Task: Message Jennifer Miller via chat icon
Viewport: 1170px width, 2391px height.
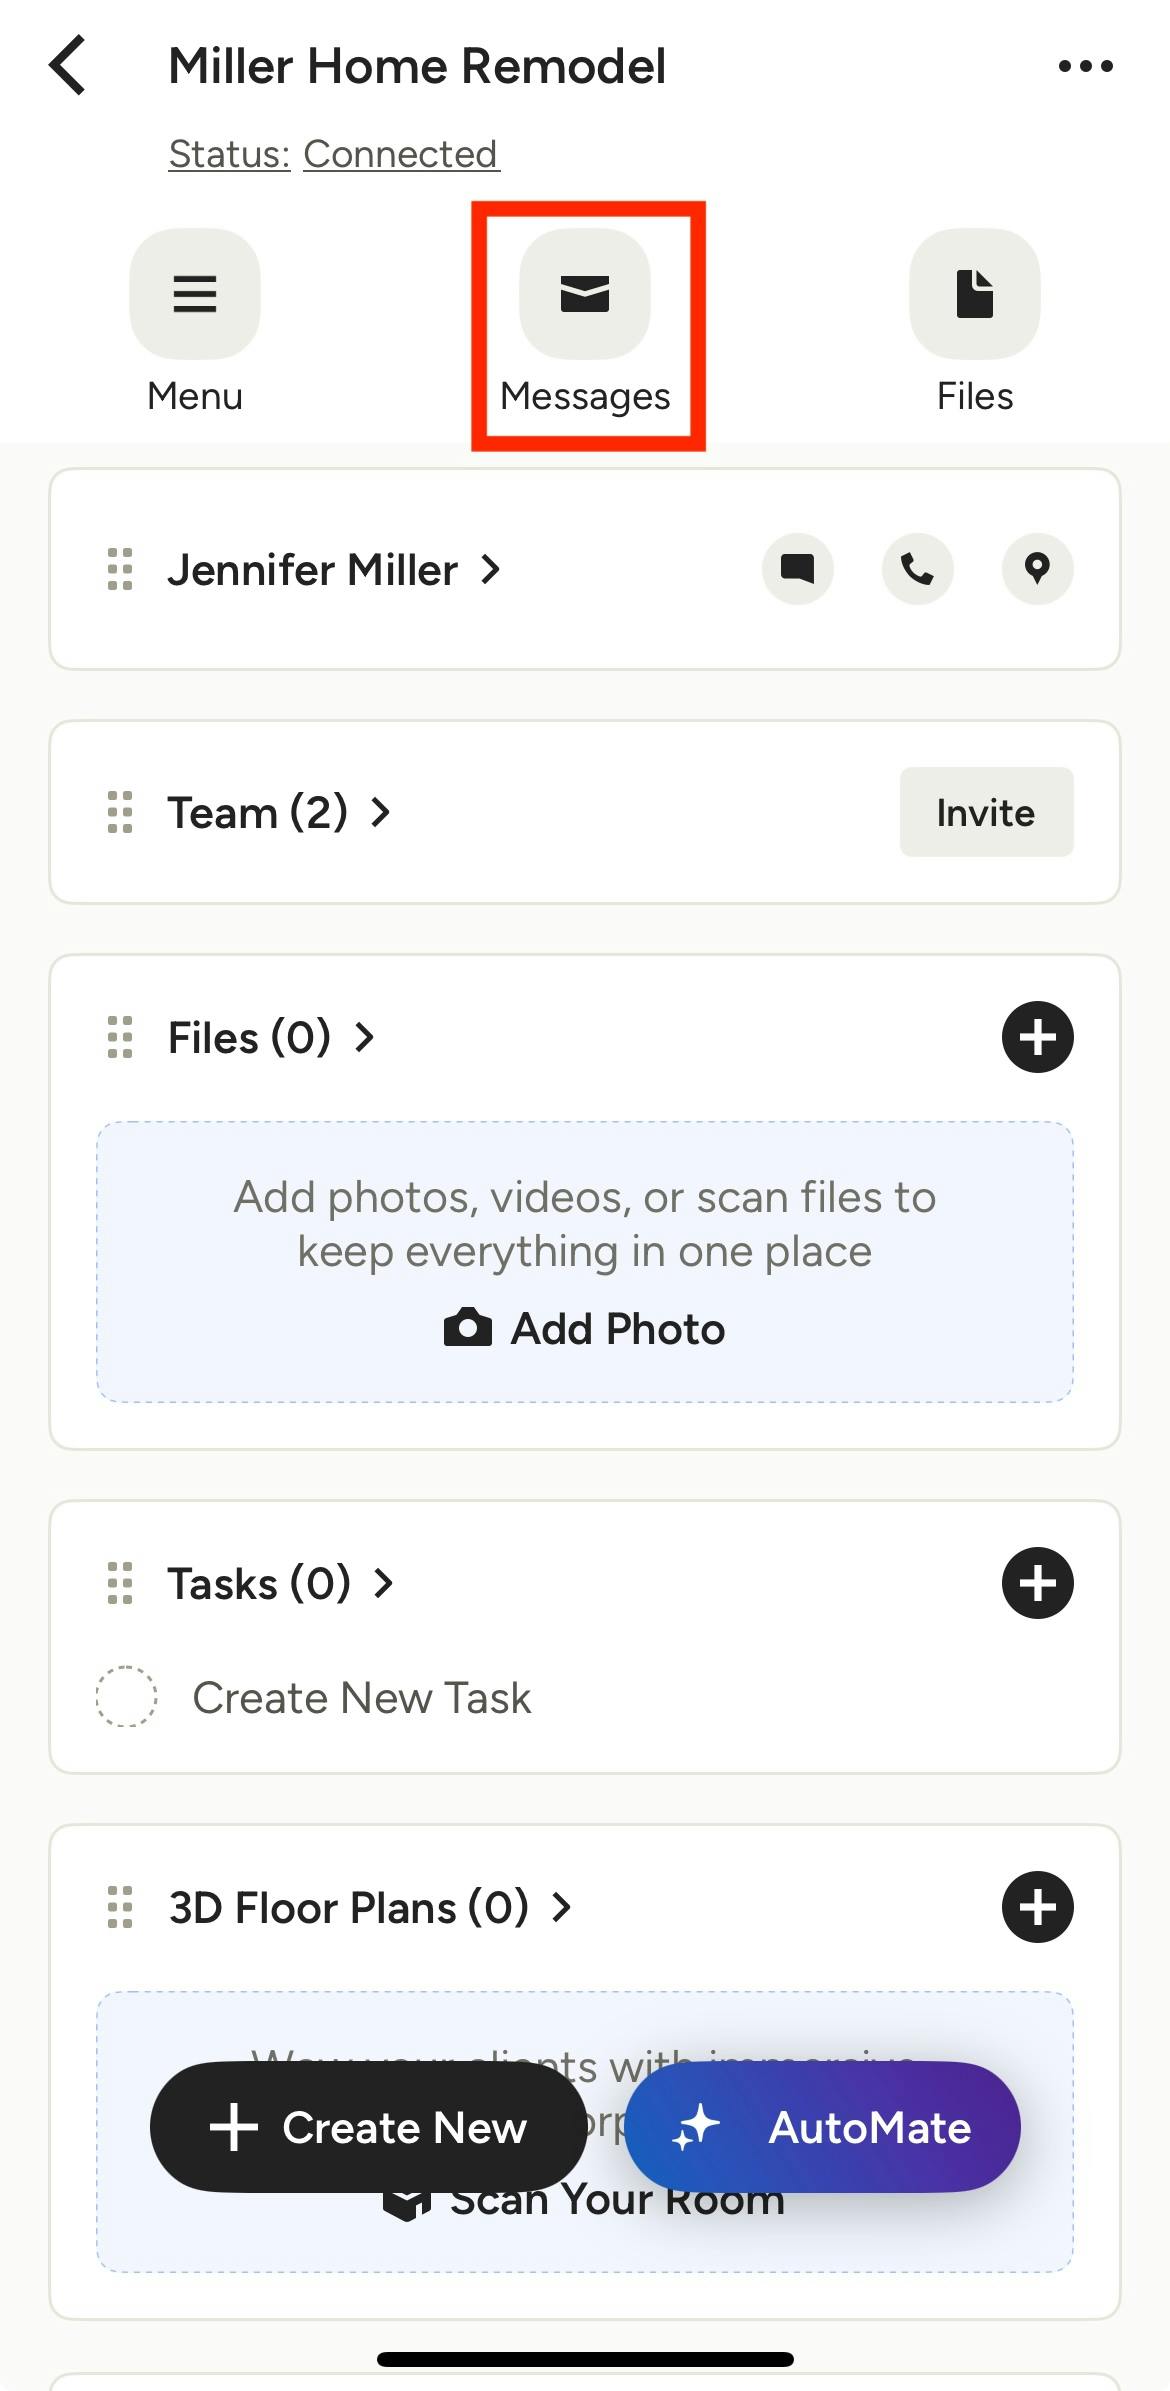Action: (x=798, y=569)
